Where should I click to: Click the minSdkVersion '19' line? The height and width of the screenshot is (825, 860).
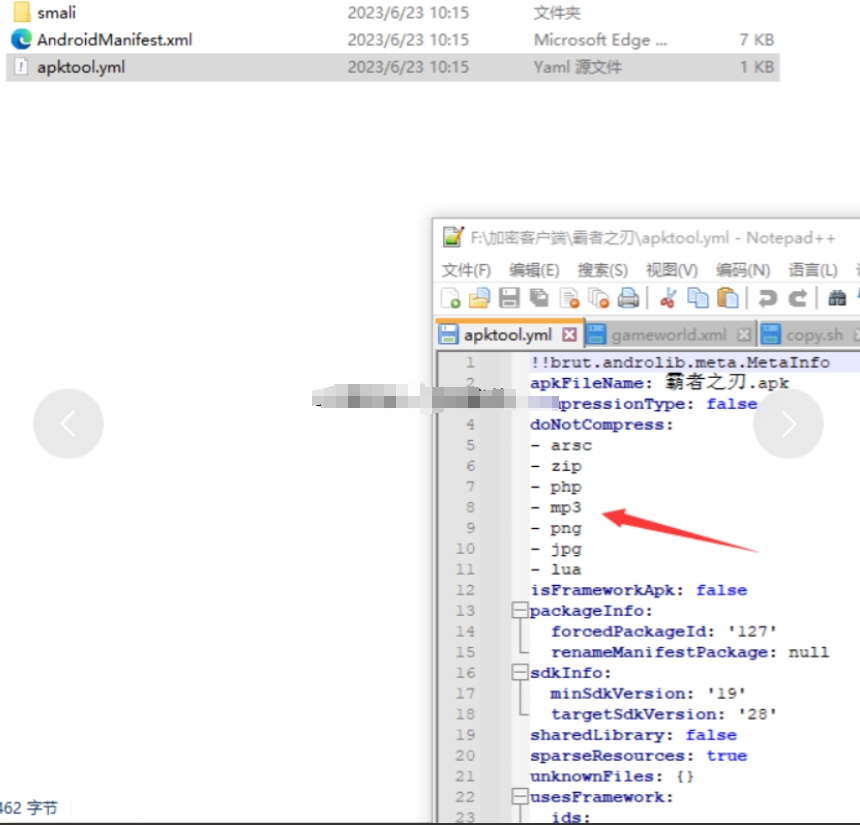(648, 694)
